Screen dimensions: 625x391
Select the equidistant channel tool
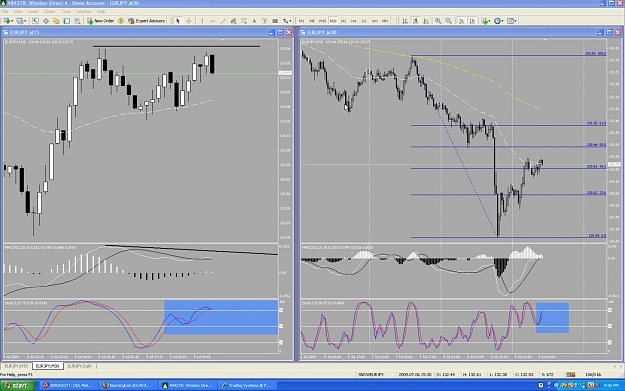point(233,21)
